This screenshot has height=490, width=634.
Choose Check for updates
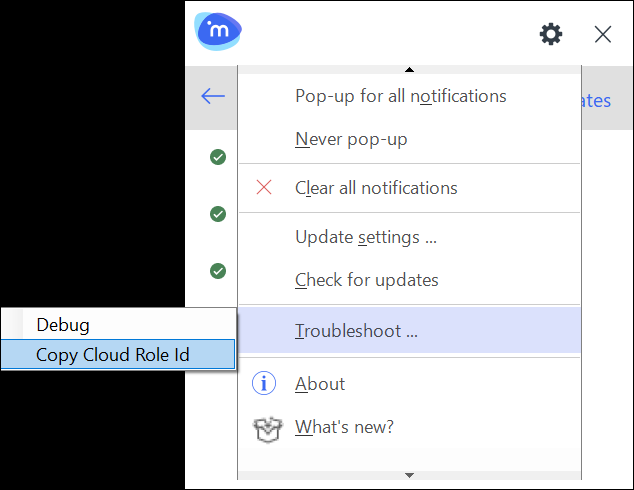pyautogui.click(x=366, y=281)
